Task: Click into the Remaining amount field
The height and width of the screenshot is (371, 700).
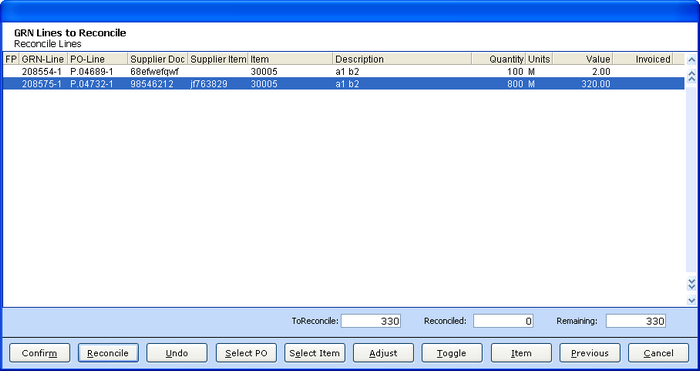Action: click(x=636, y=321)
